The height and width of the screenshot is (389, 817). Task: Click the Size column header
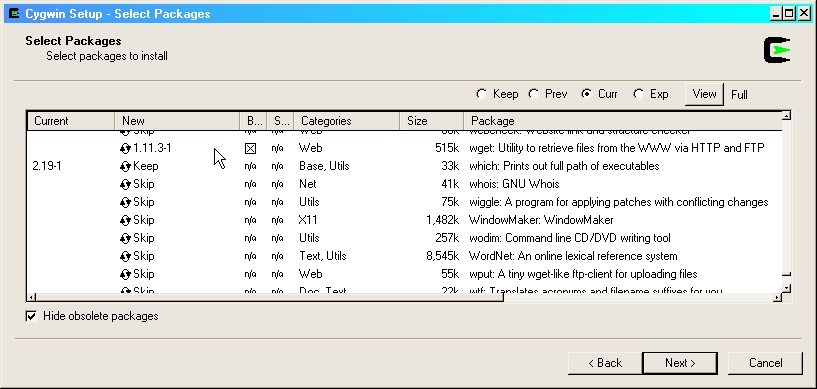(431, 121)
